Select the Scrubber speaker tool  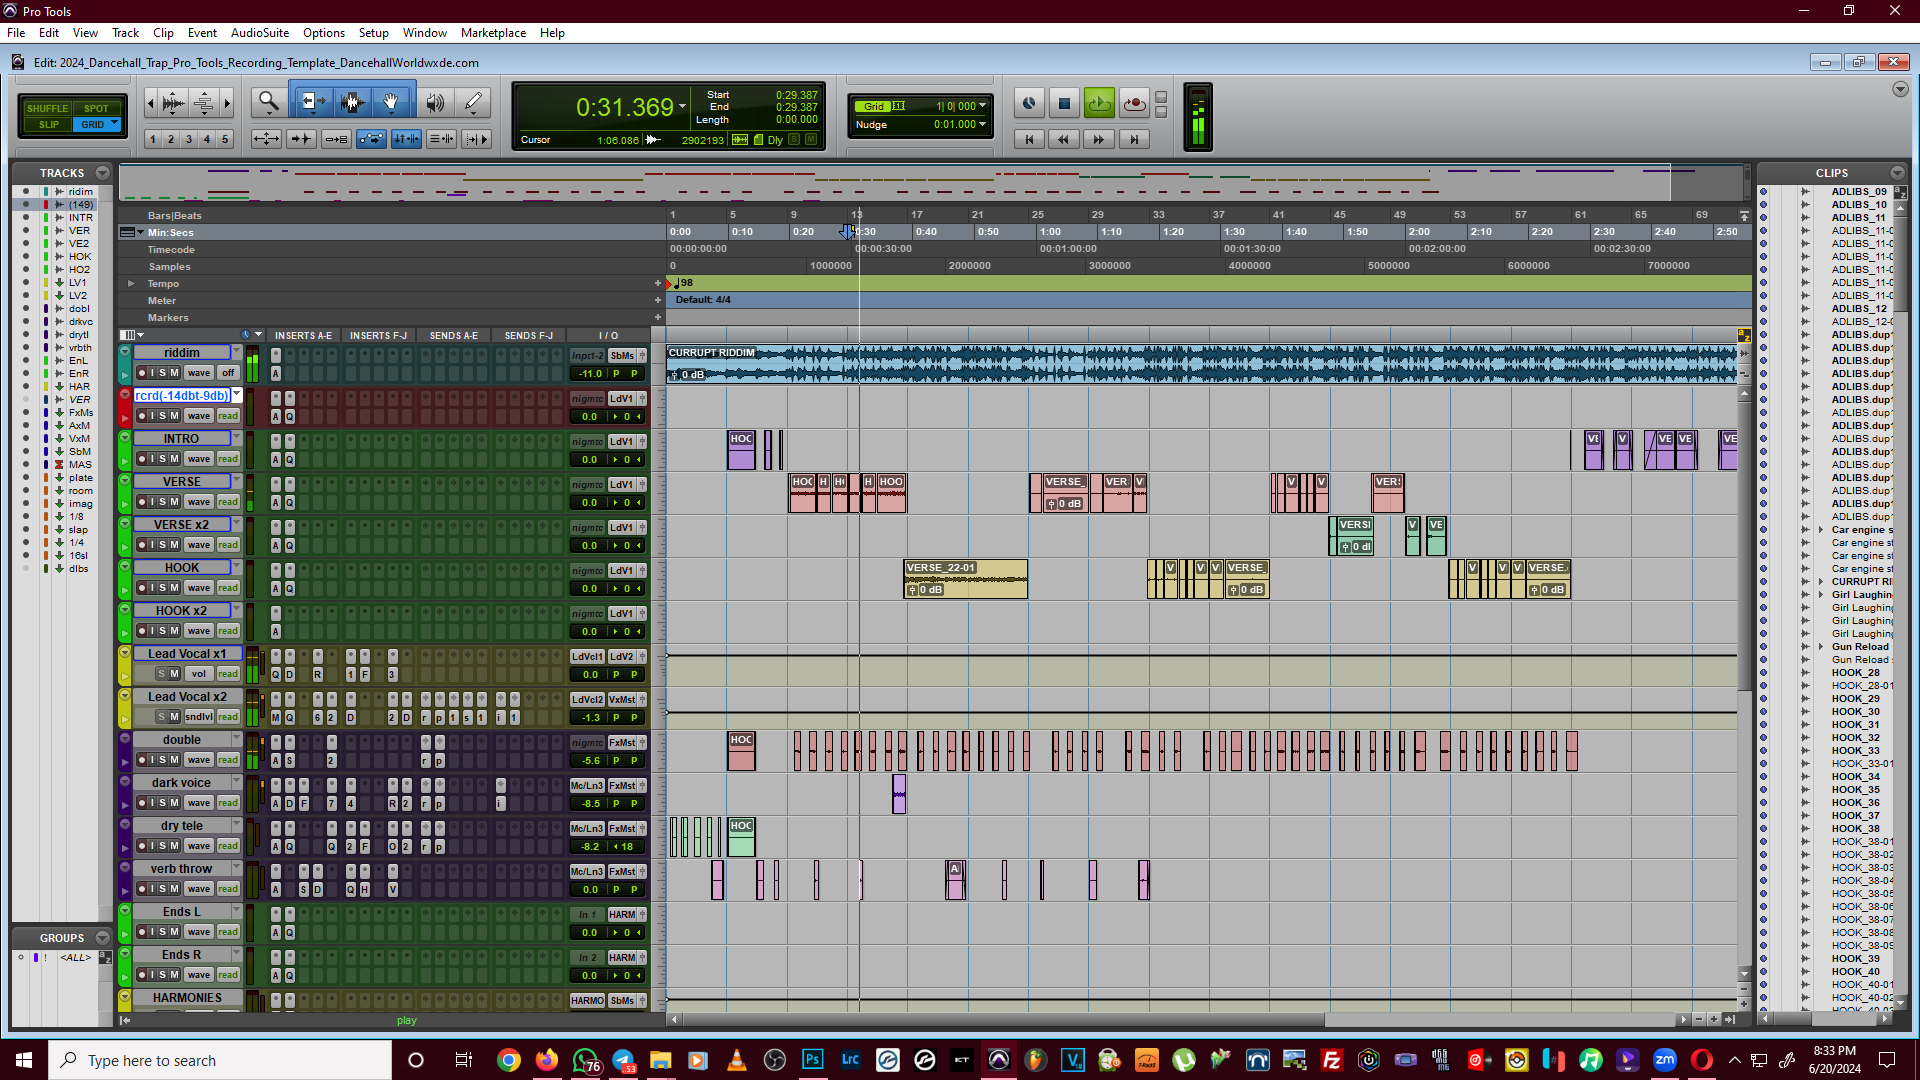coord(435,102)
